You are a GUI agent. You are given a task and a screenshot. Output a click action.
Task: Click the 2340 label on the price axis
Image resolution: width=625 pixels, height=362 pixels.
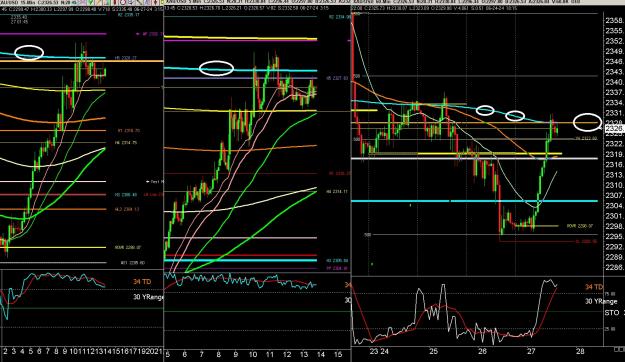tap(614, 82)
